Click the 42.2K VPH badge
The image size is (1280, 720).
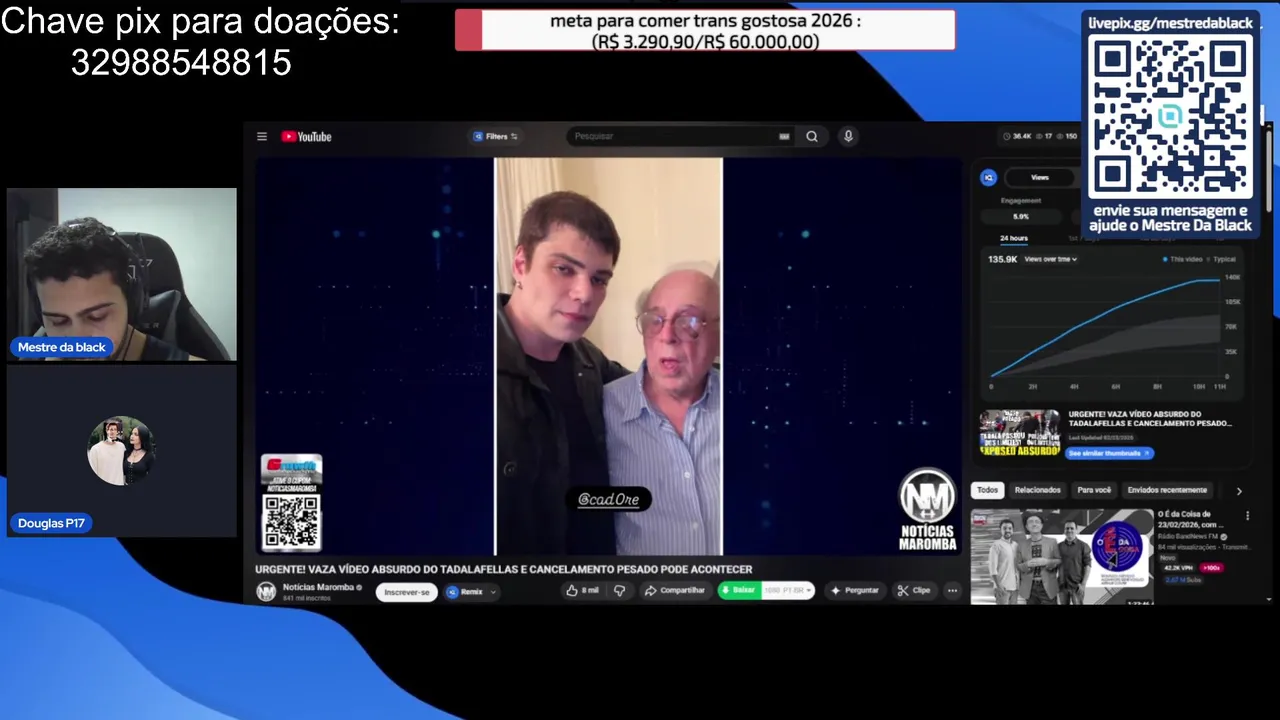1177,568
